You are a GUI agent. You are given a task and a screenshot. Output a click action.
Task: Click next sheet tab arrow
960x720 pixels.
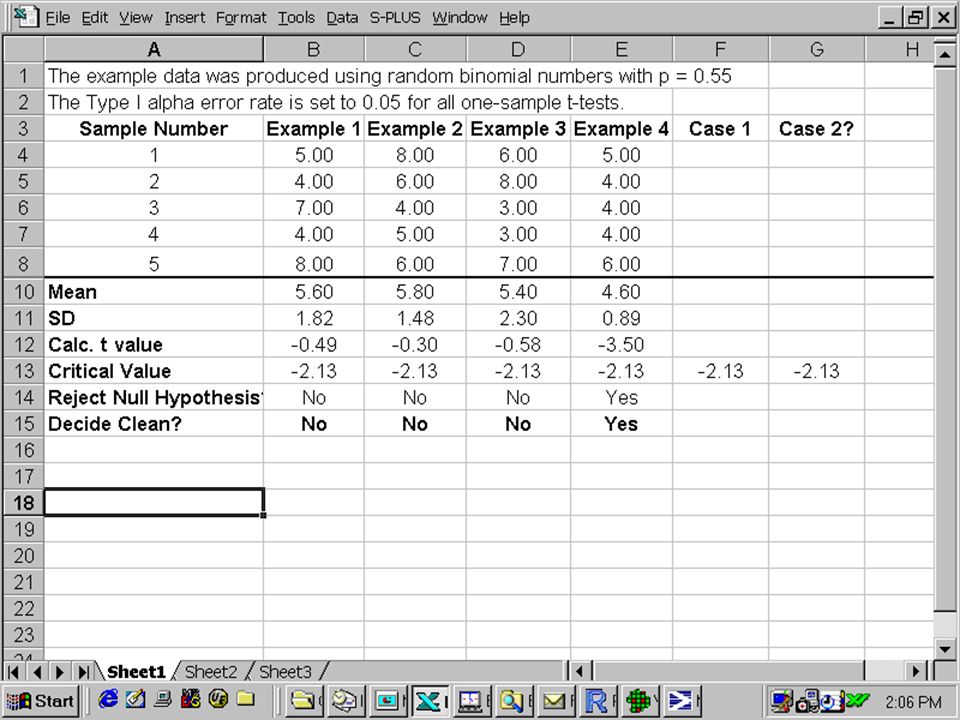pos(59,672)
